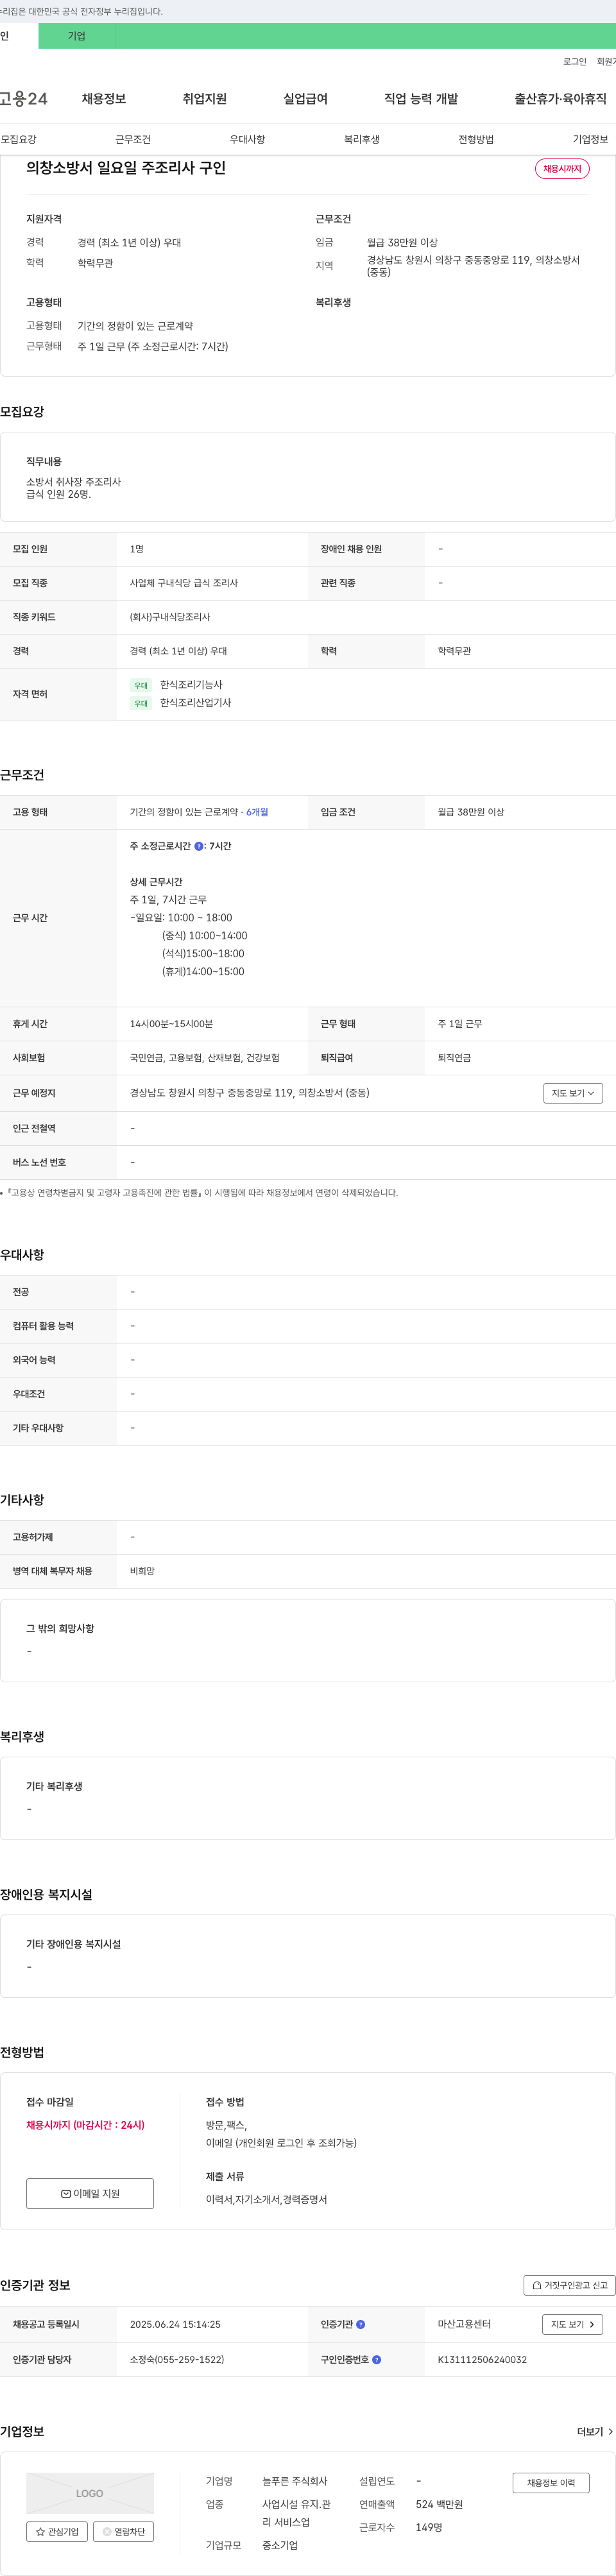The image size is (616, 2576).
Task: Click the 14시00분~15시00분 break time cell
Action: click(171, 1024)
